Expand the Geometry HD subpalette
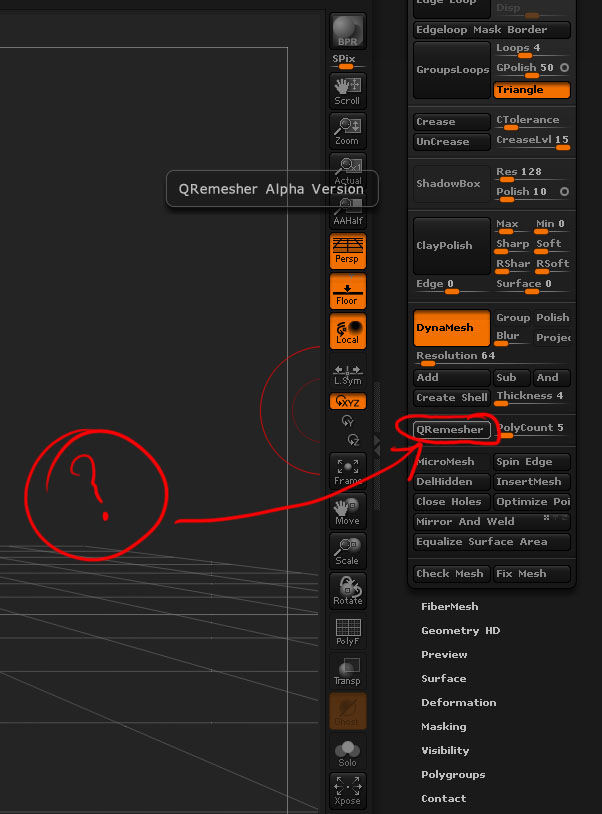 (x=461, y=630)
